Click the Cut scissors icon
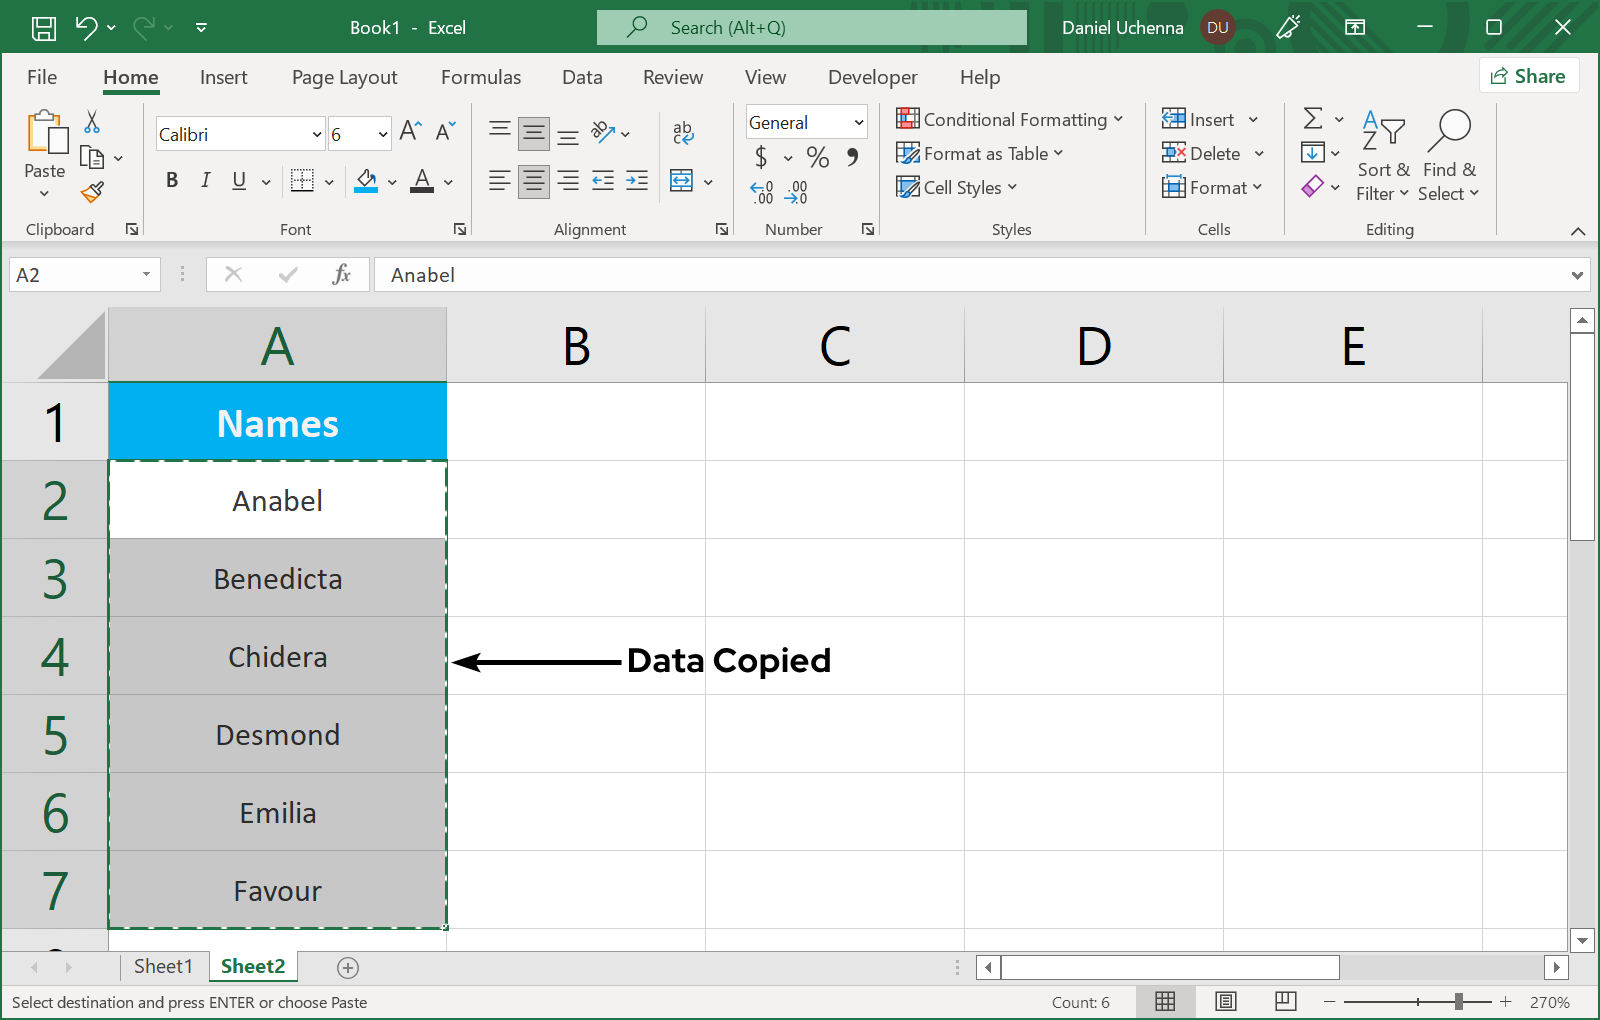The image size is (1600, 1020). tap(92, 122)
